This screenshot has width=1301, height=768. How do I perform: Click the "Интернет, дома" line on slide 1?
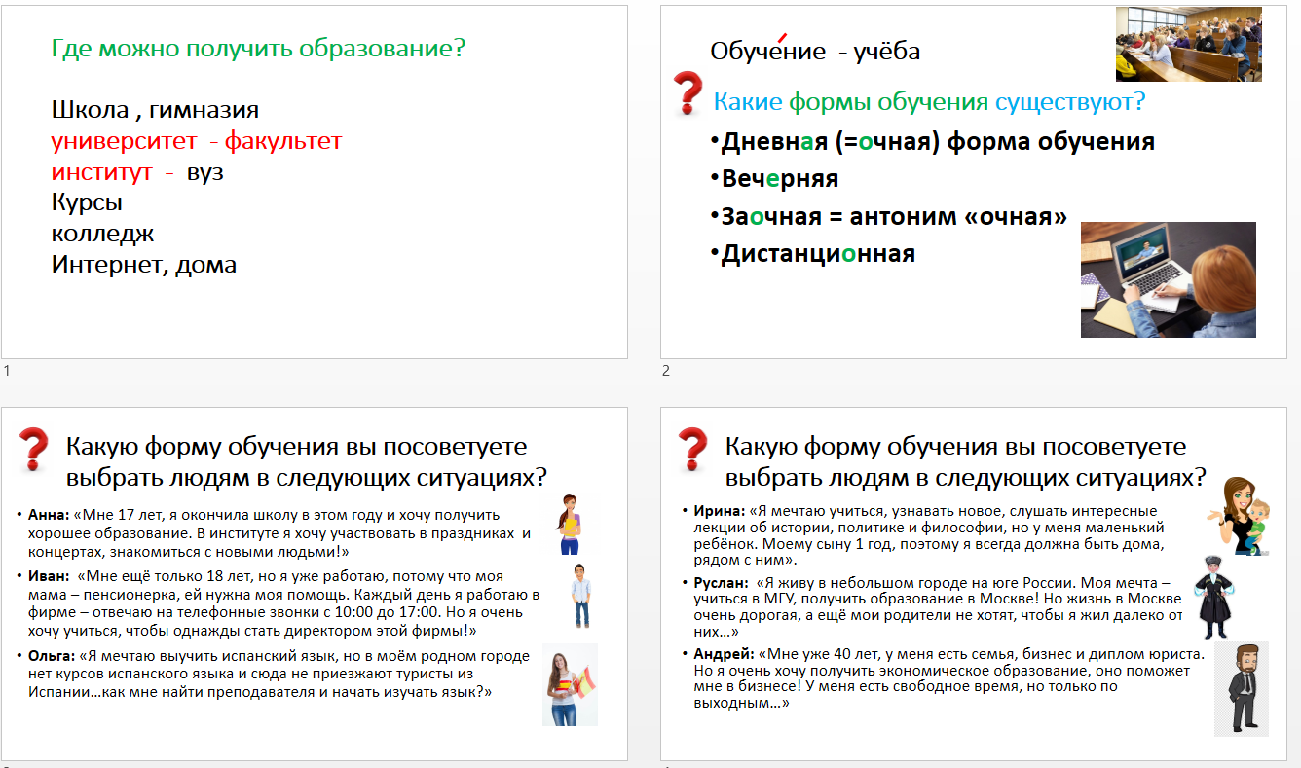[144, 265]
